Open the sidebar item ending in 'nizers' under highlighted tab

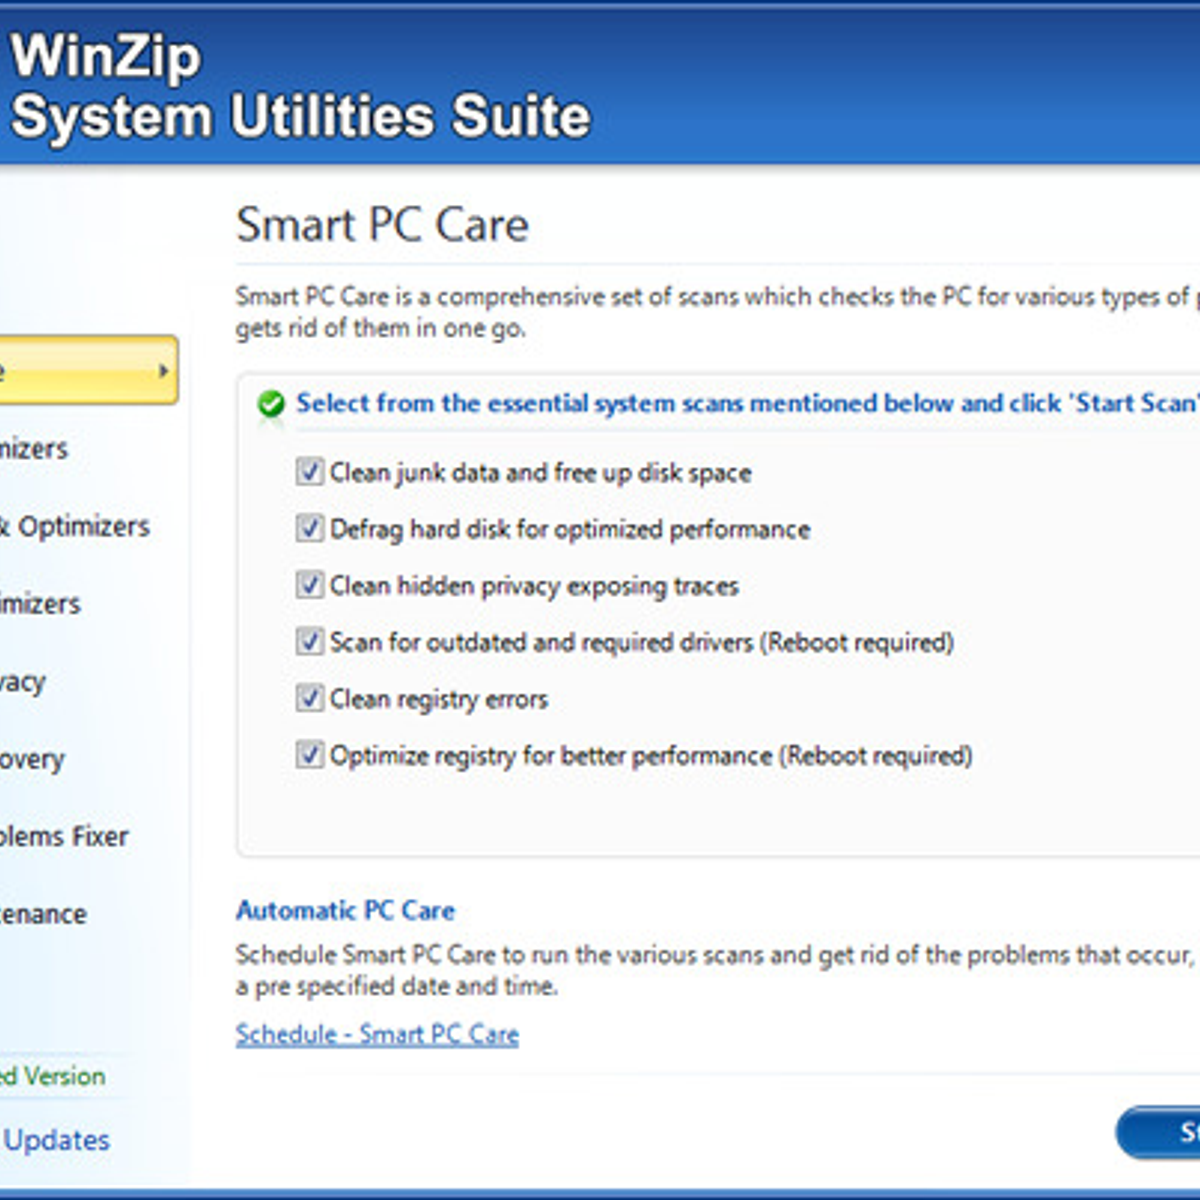click(34, 448)
